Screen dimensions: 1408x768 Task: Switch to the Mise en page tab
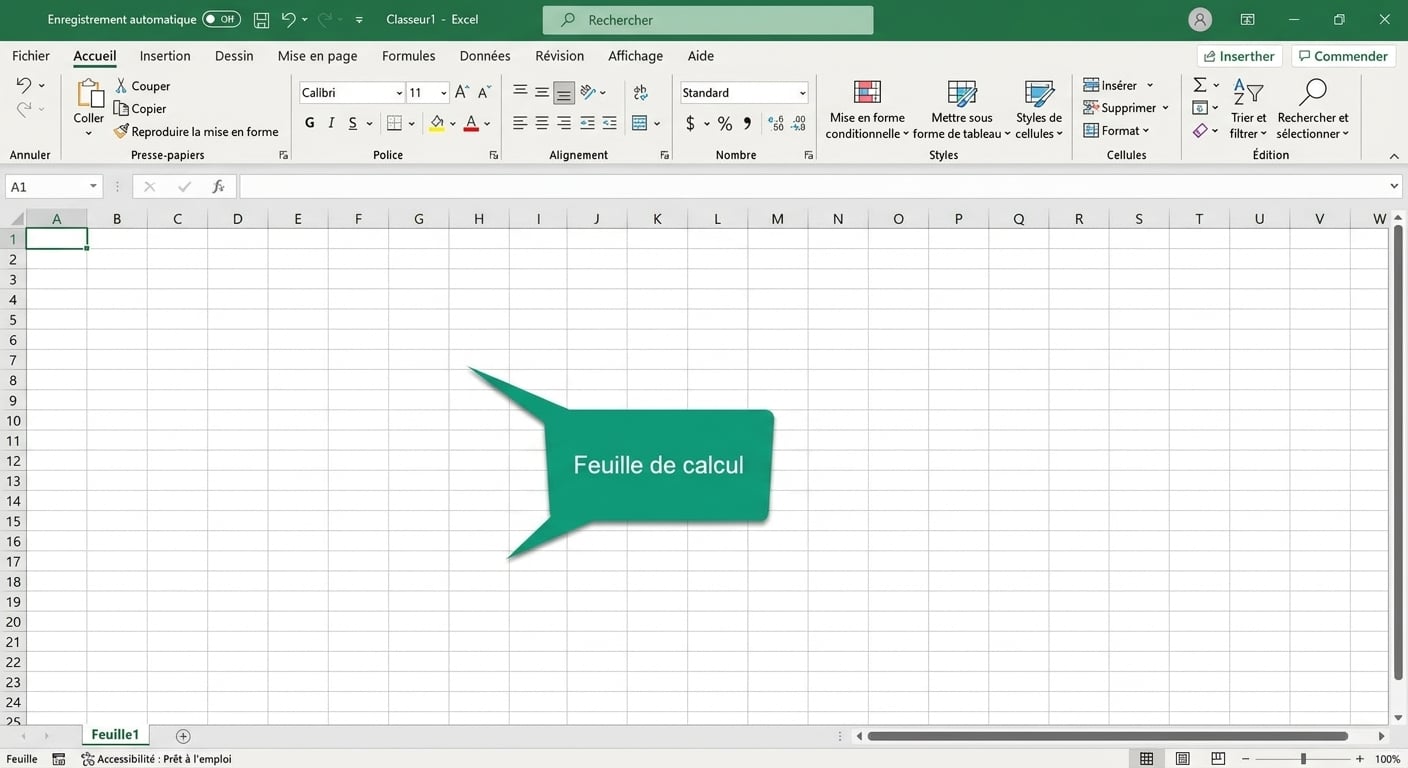[x=317, y=56]
